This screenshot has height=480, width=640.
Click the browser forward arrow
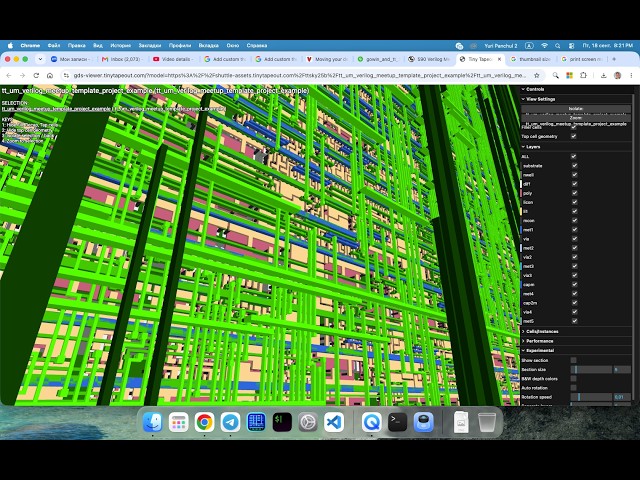point(22,76)
